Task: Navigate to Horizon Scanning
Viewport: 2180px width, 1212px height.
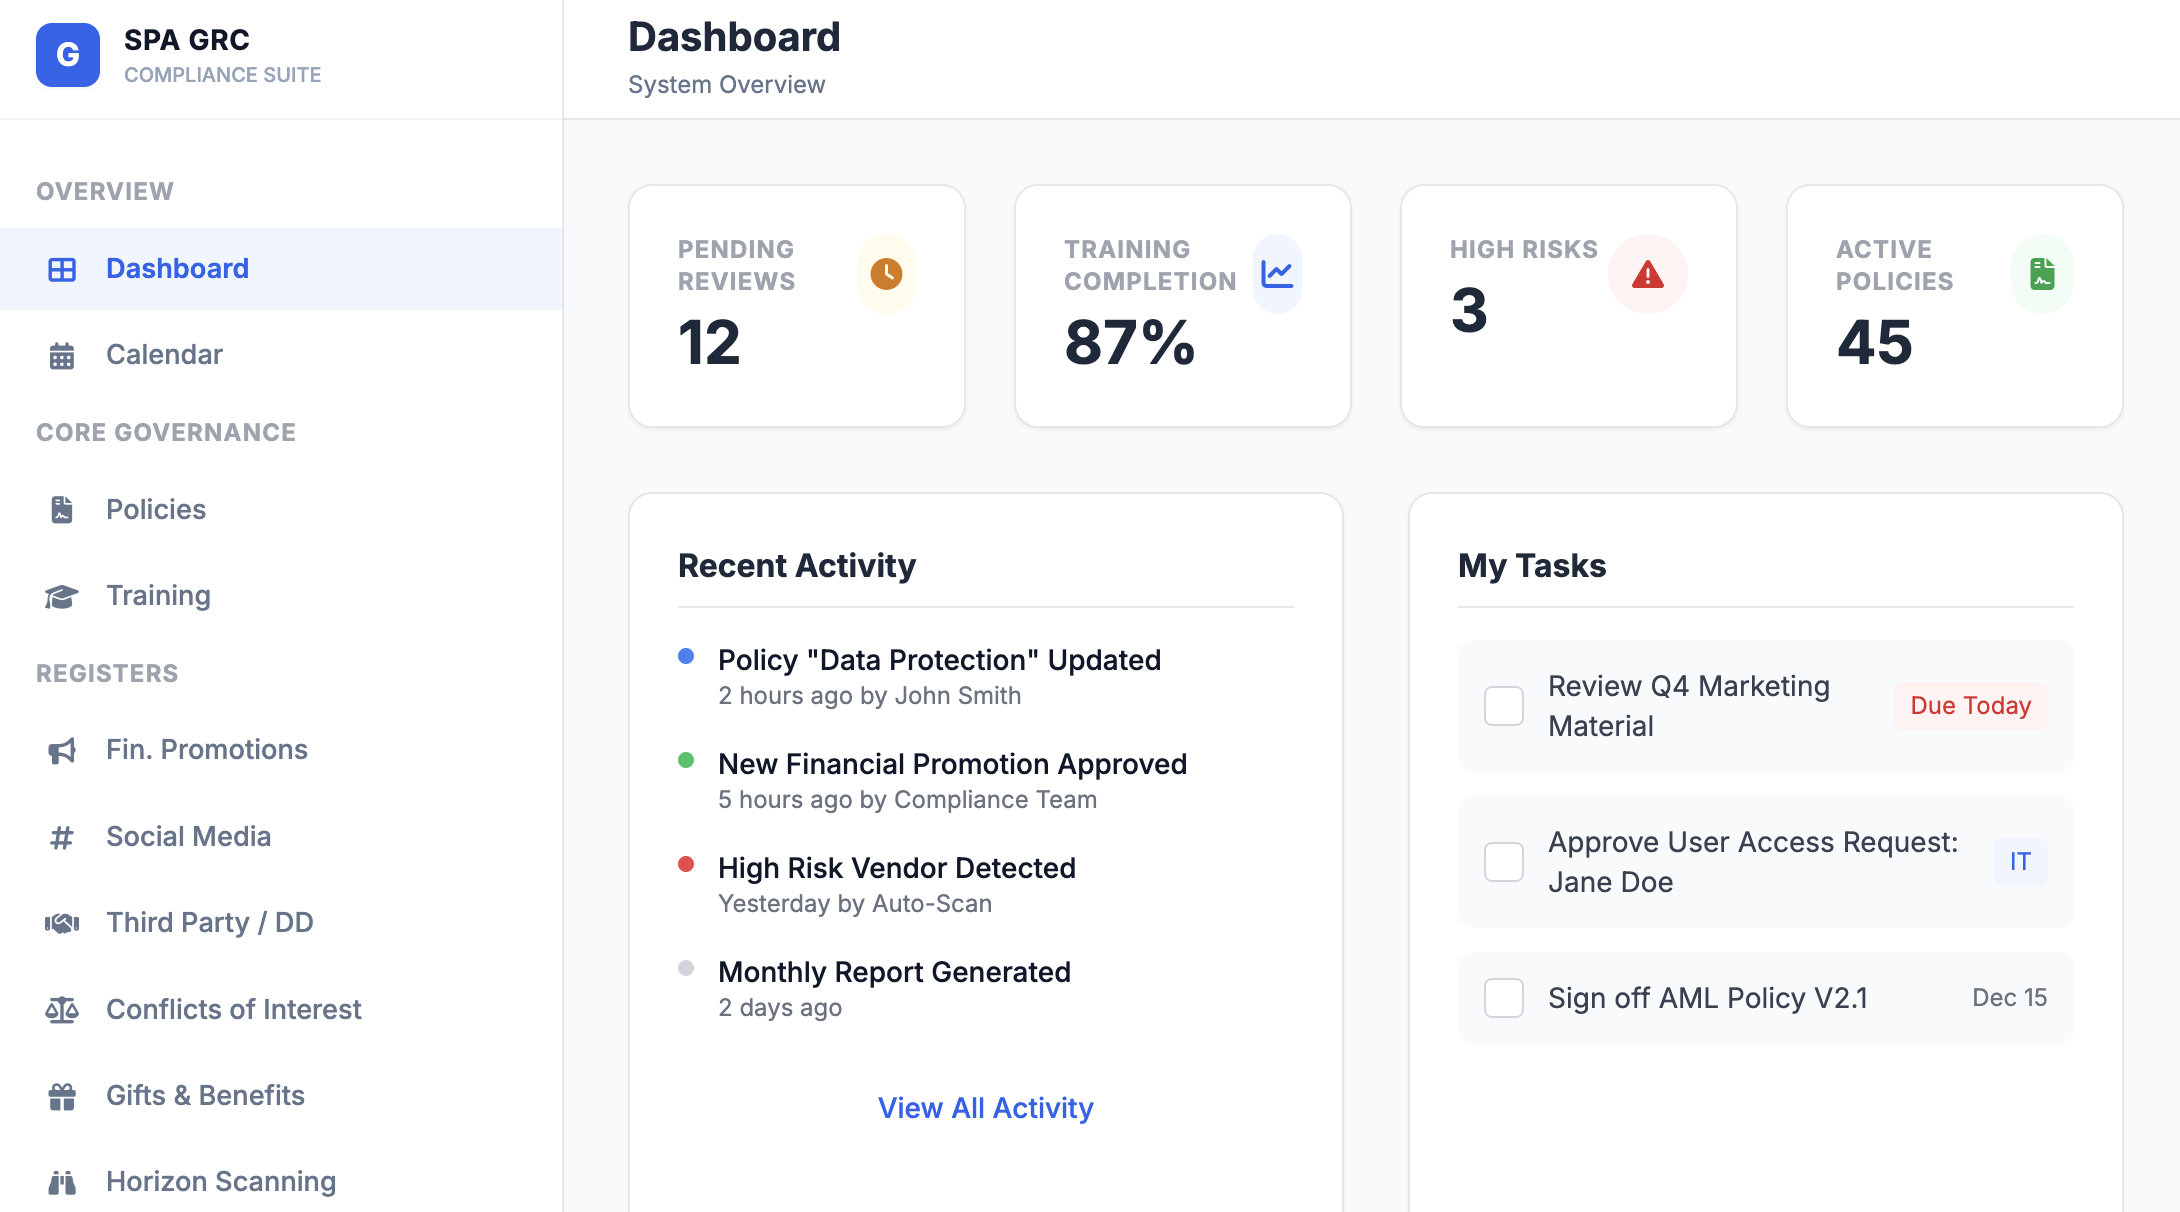Action: pyautogui.click(x=220, y=1181)
